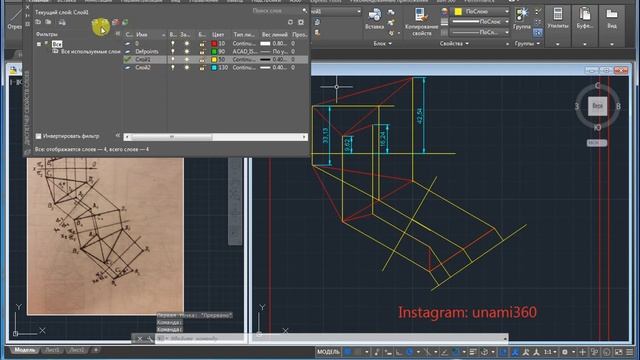The width and height of the screenshot is (640, 360).
Task: Click МСК coordinate system button below ViewCube
Action: [597, 143]
